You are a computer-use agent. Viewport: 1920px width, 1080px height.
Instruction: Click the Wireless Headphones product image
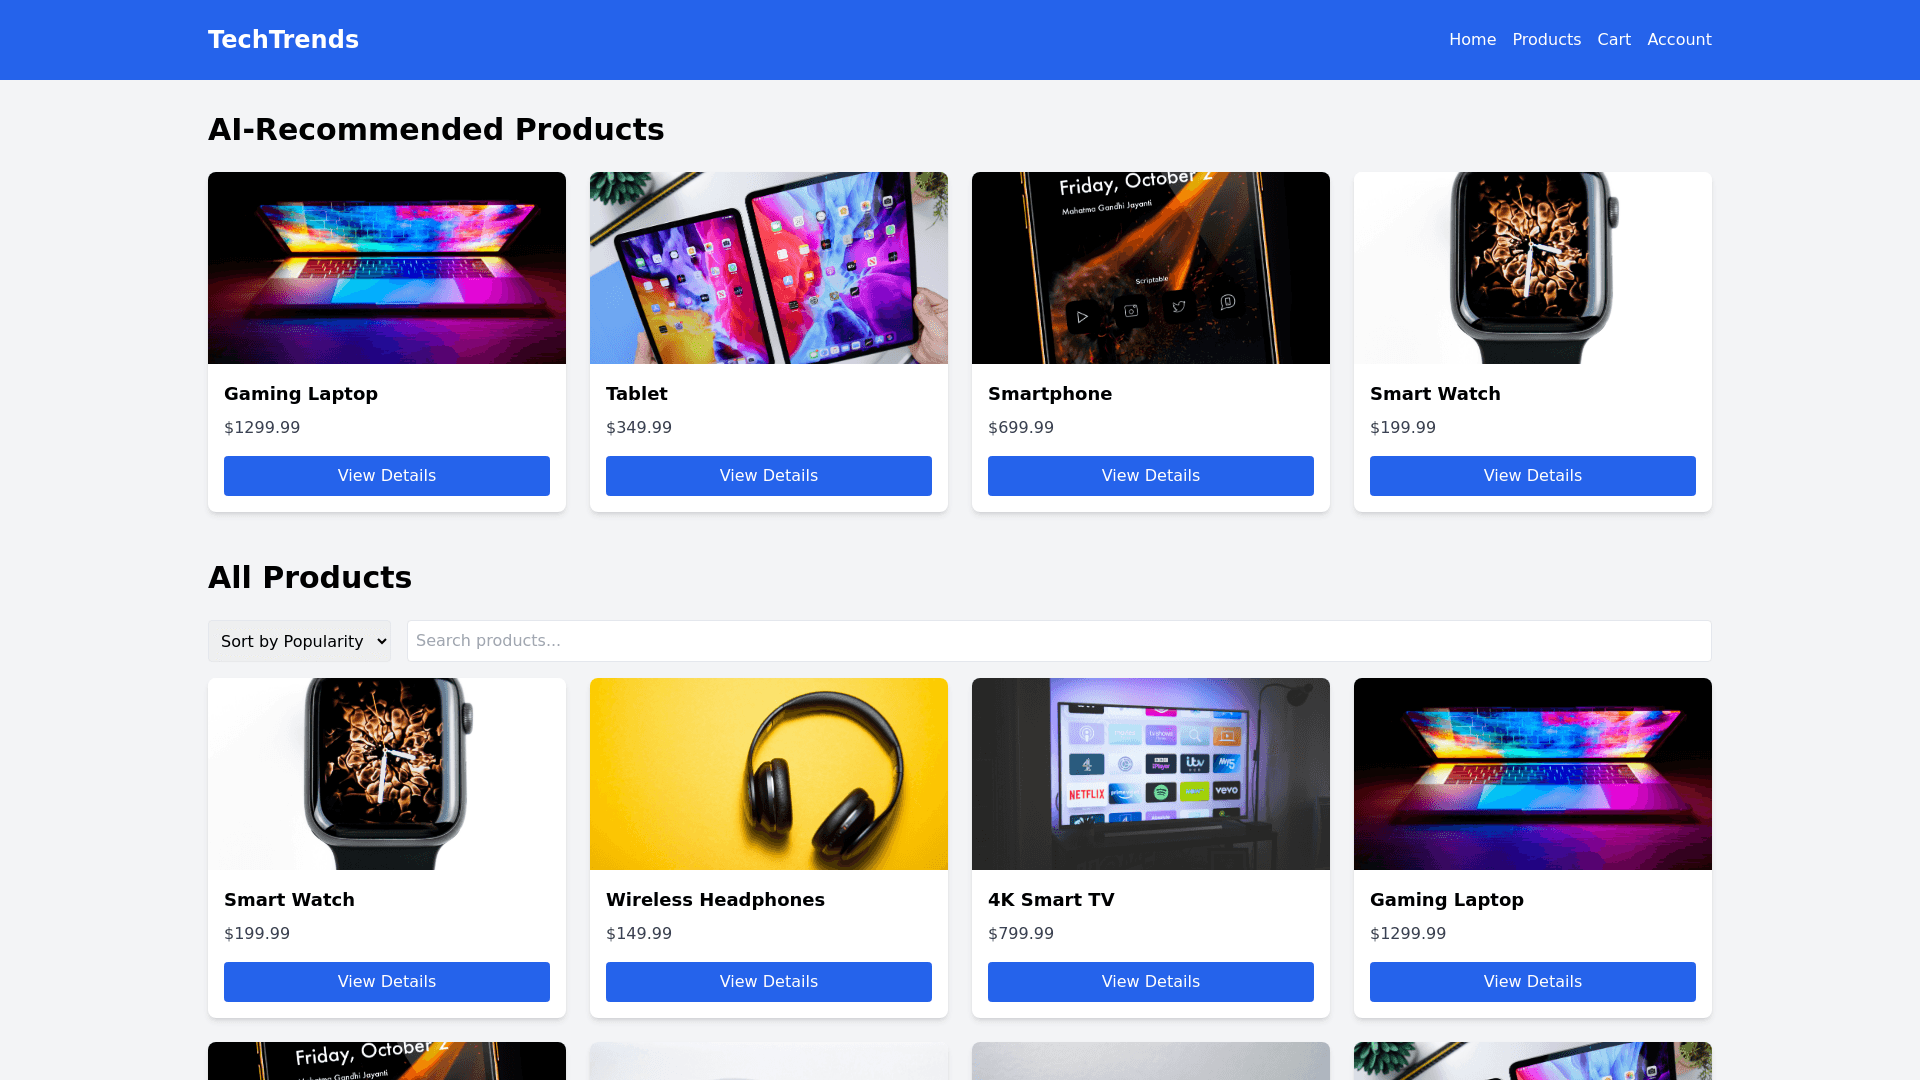tap(769, 774)
